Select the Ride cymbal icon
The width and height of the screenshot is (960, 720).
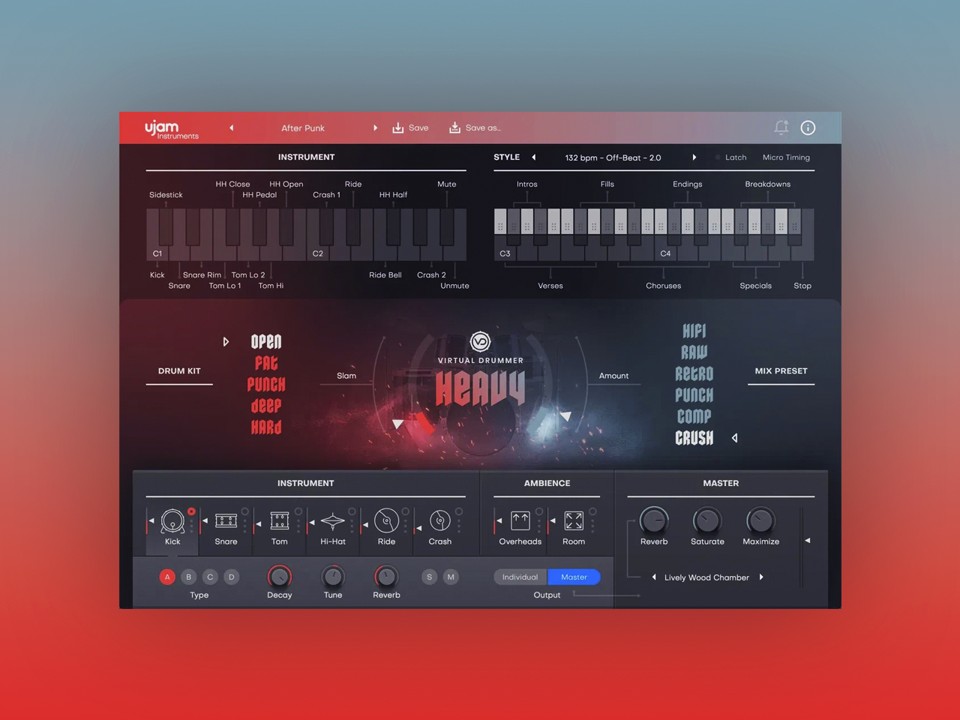click(386, 521)
